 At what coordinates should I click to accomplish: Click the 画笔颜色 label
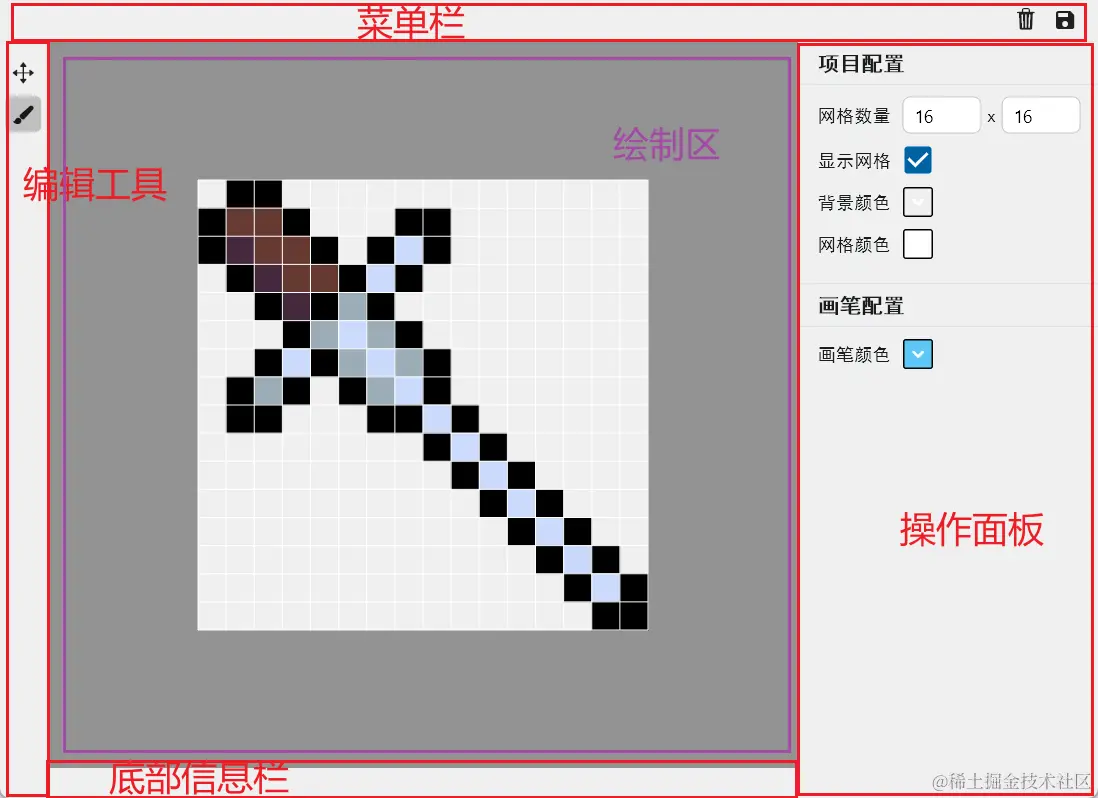[x=854, y=355]
